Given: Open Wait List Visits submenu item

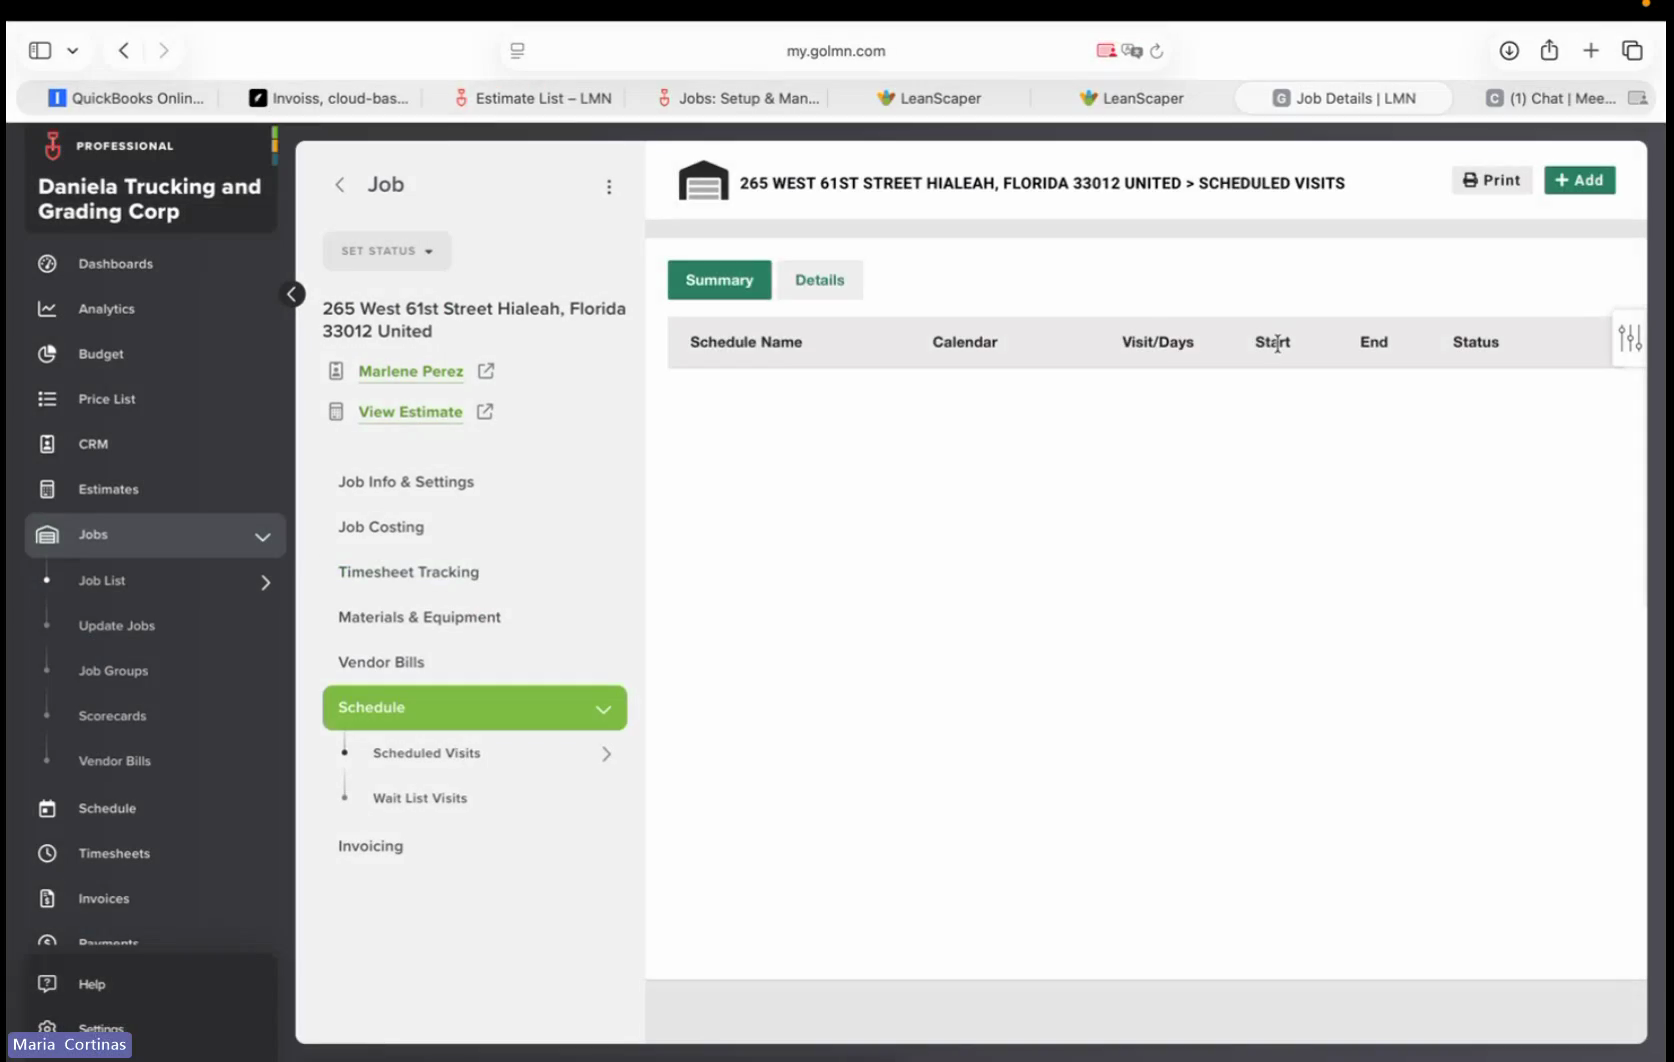Looking at the screenshot, I should click(x=420, y=798).
